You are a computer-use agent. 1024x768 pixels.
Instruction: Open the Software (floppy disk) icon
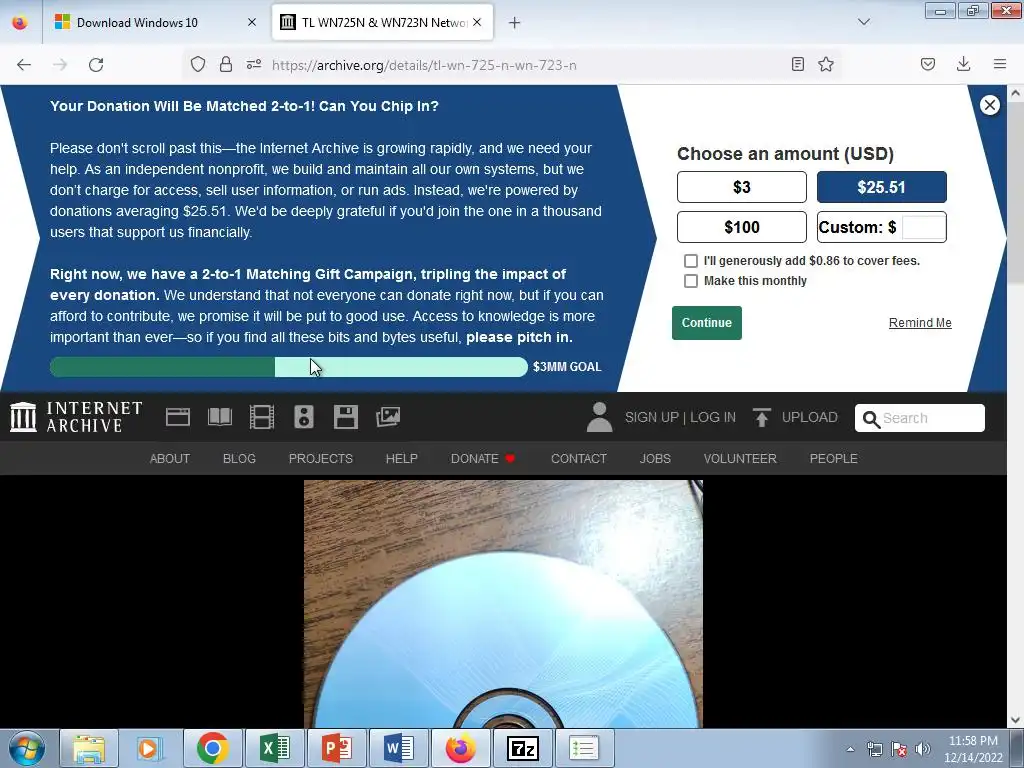point(345,417)
